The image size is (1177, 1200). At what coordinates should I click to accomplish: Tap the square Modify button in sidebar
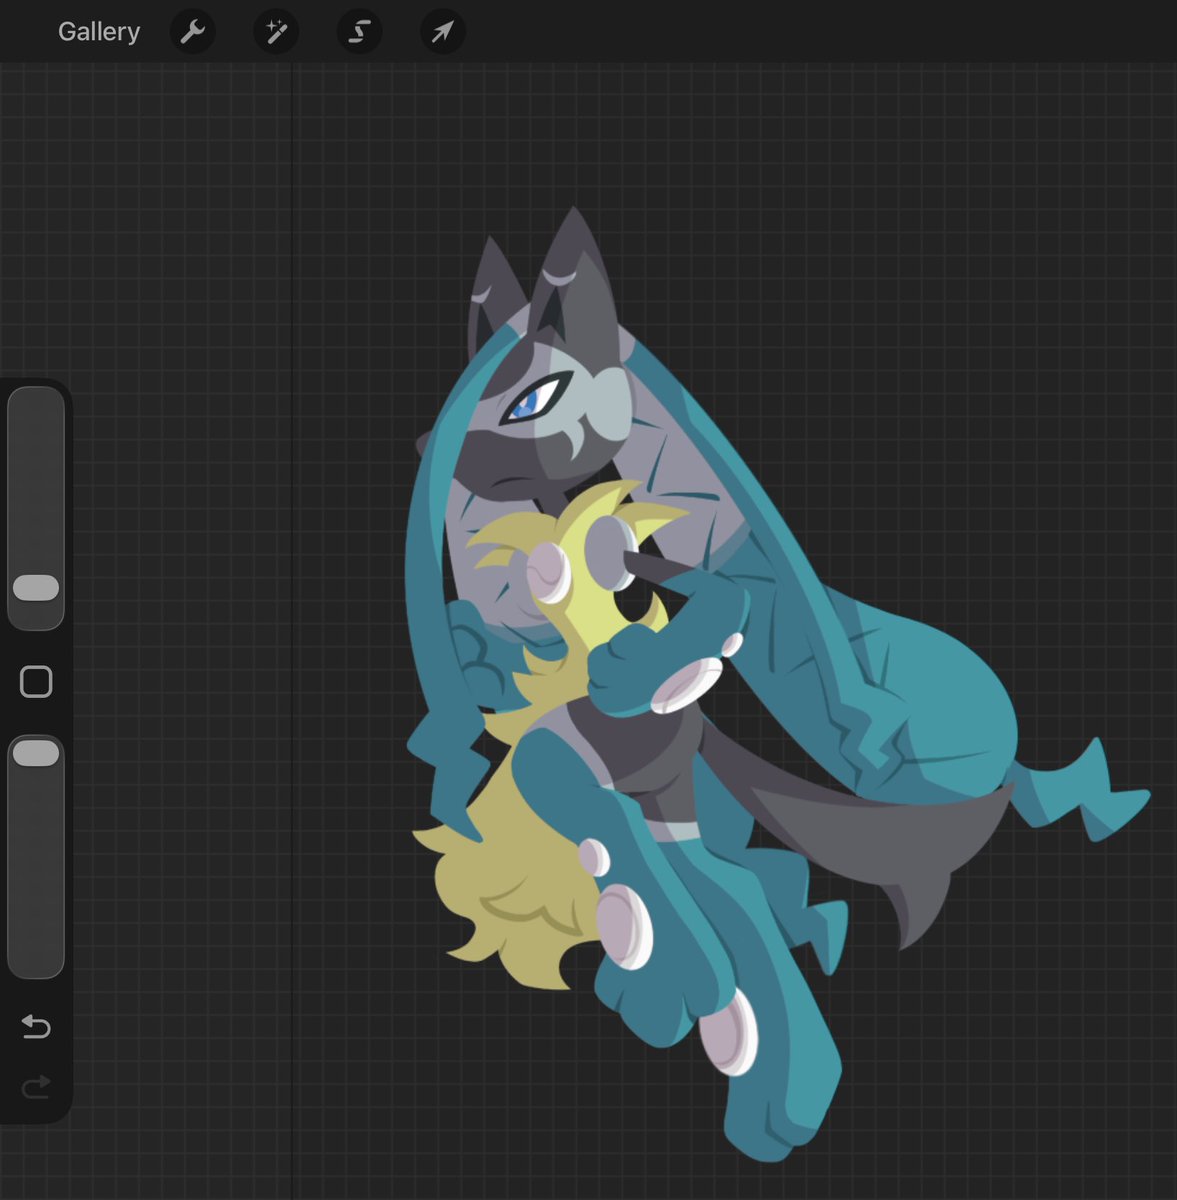coord(36,682)
